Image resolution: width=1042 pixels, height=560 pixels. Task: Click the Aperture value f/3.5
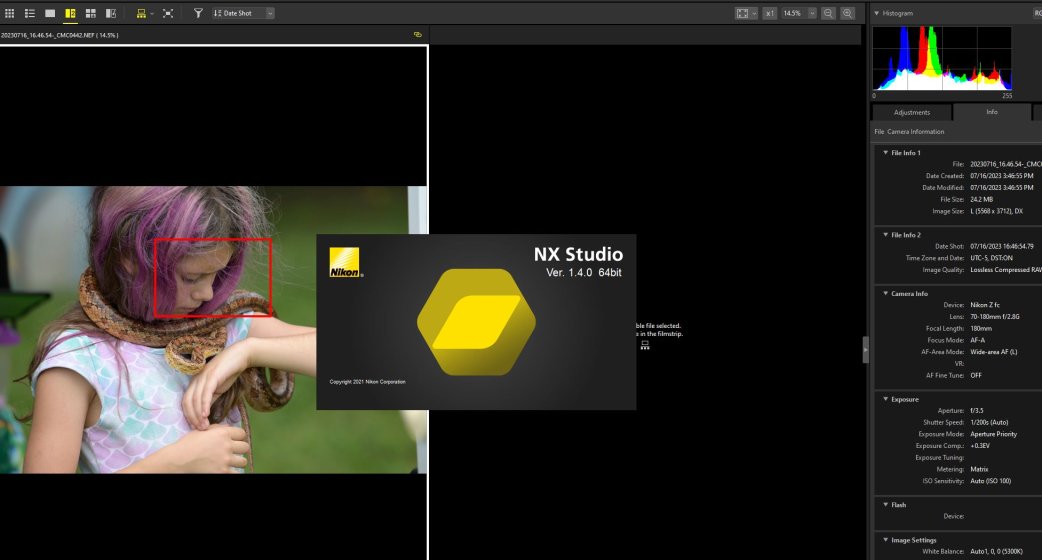976,411
